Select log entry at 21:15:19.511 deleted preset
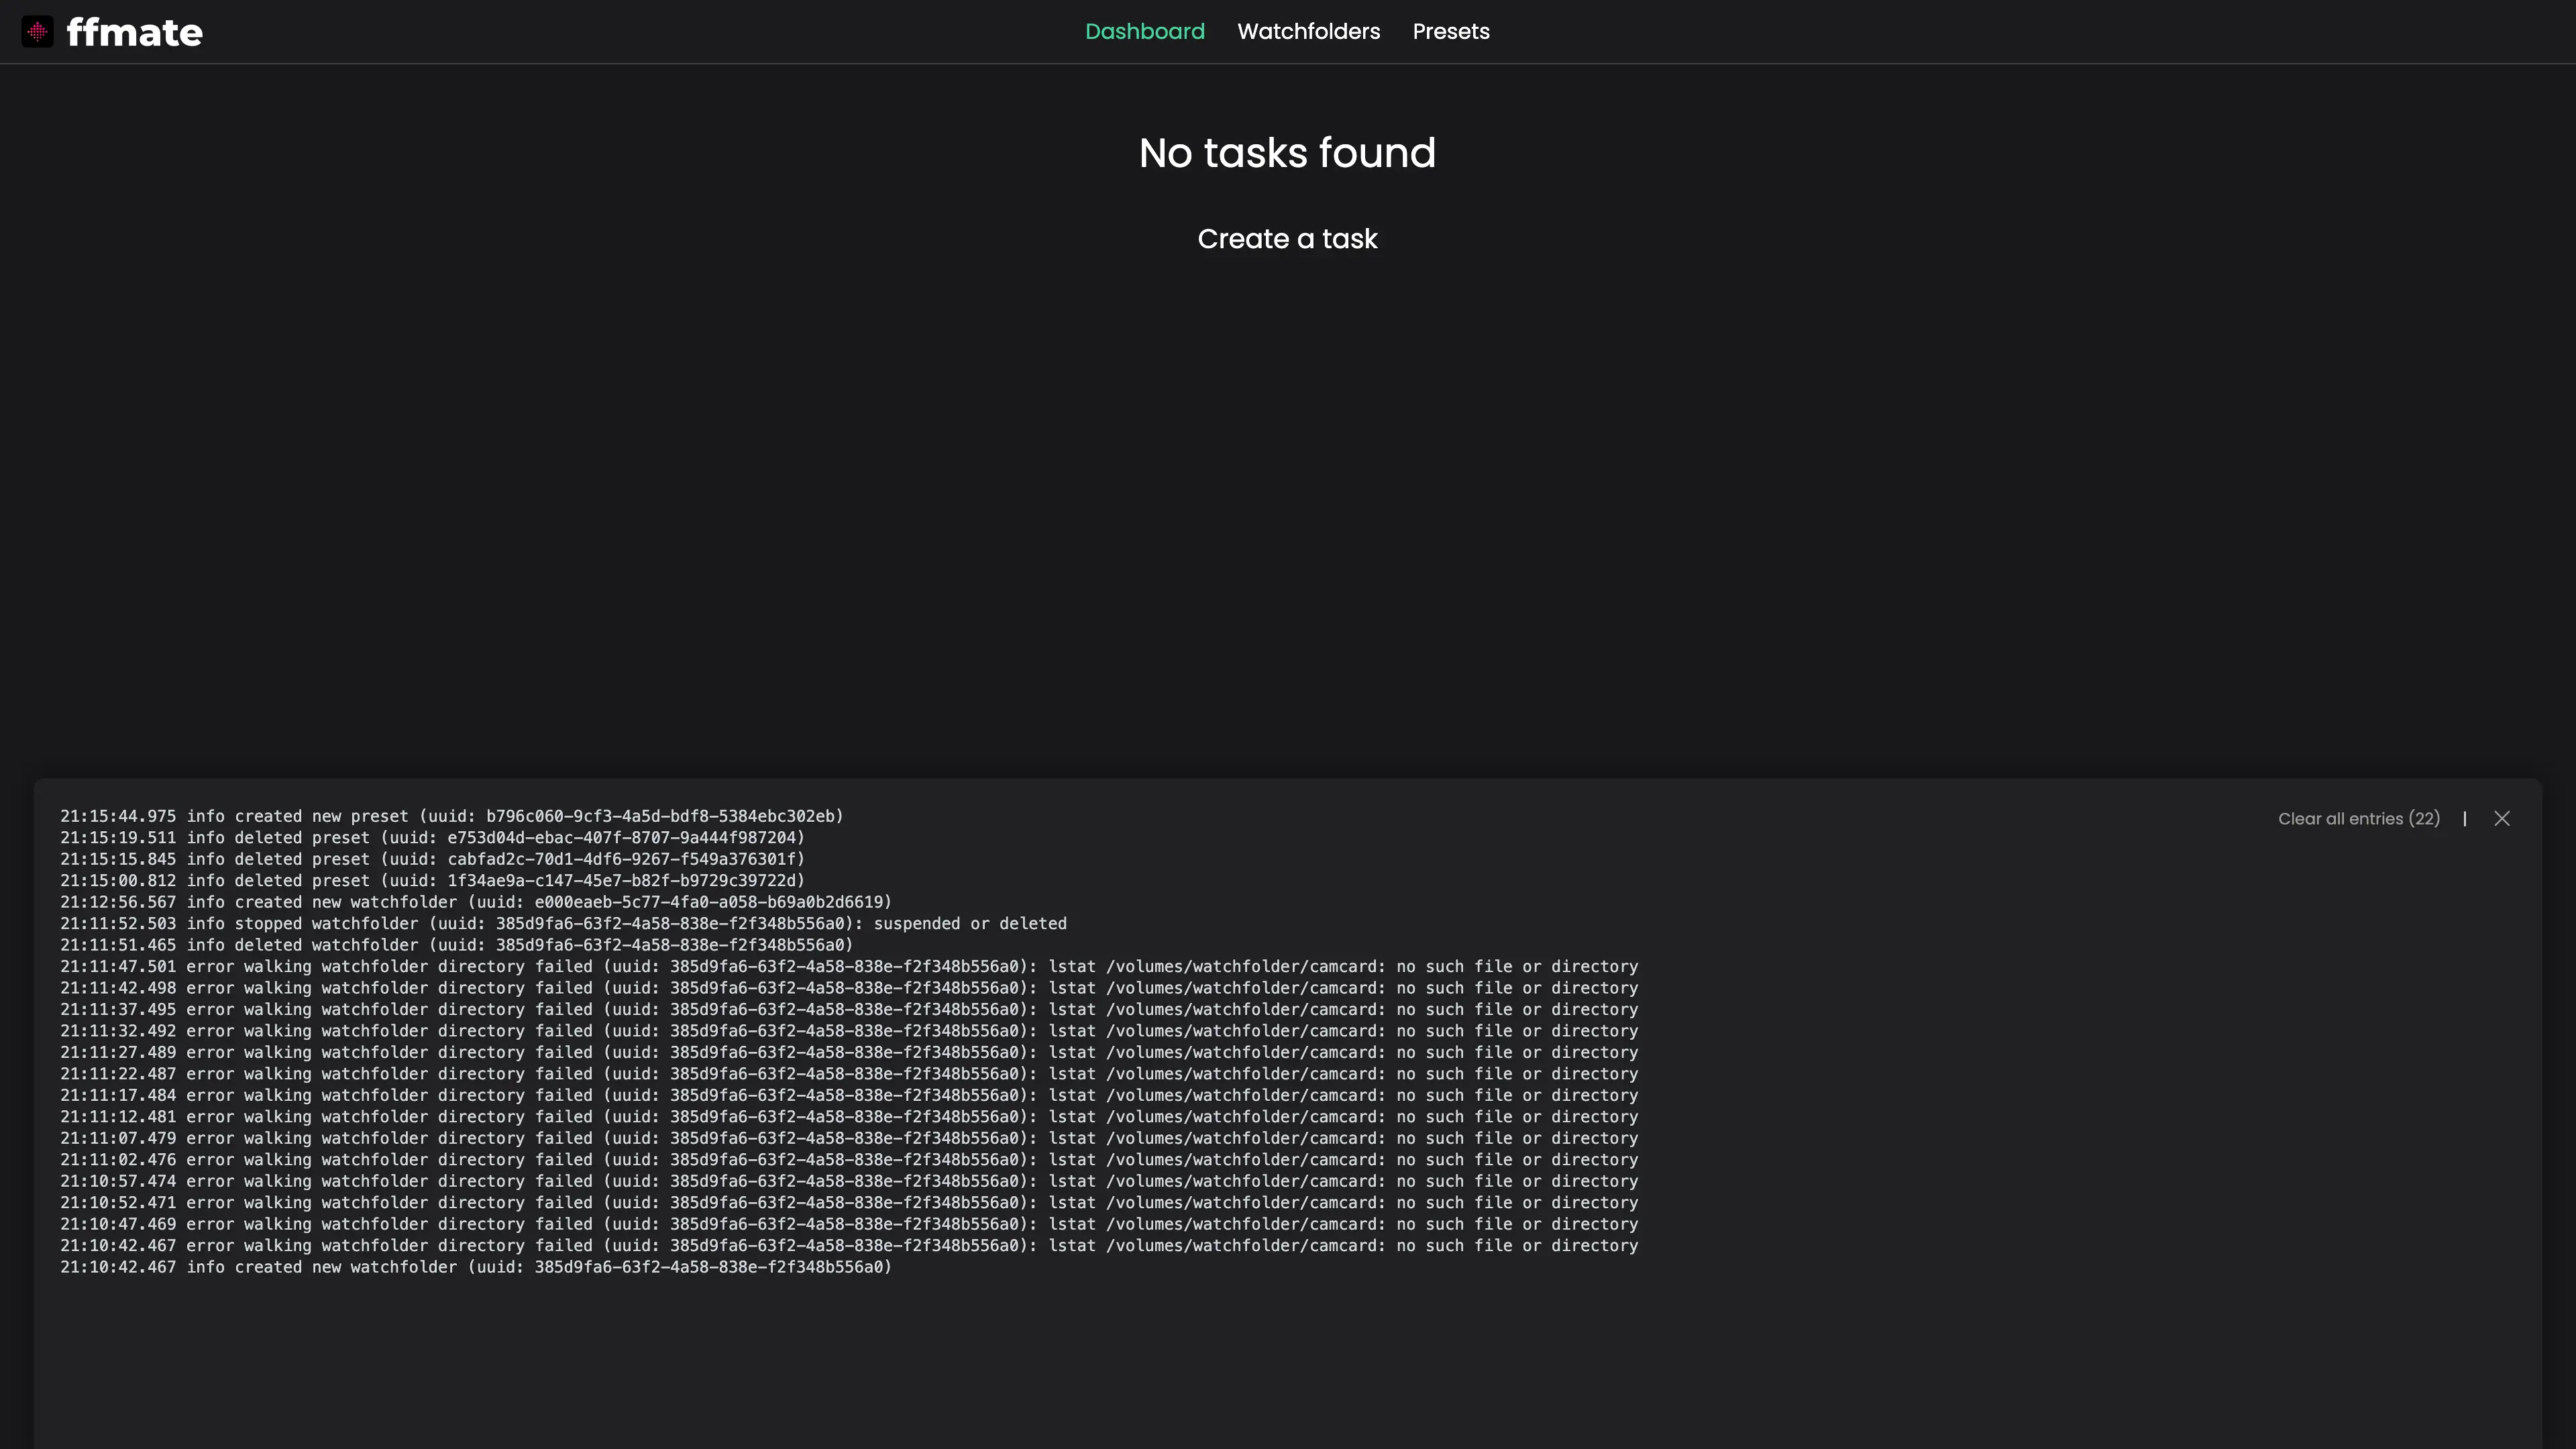This screenshot has height=1449, width=2576. pos(433,838)
